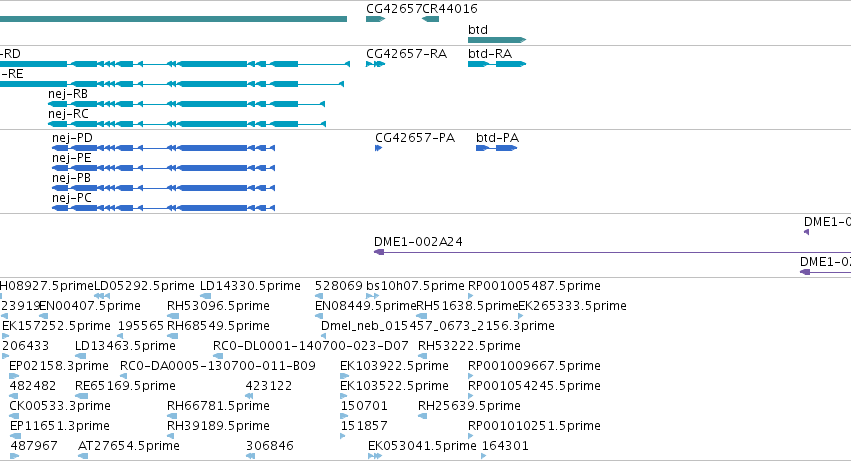Image resolution: width=851 pixels, height=461 pixels.
Task: Select RH51638.5prime EST label
Action: [467, 306]
